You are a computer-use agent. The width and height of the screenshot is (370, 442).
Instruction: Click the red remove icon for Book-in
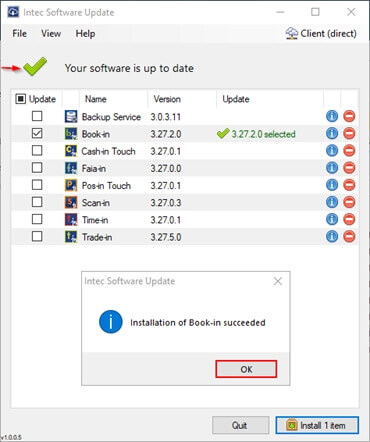[349, 133]
